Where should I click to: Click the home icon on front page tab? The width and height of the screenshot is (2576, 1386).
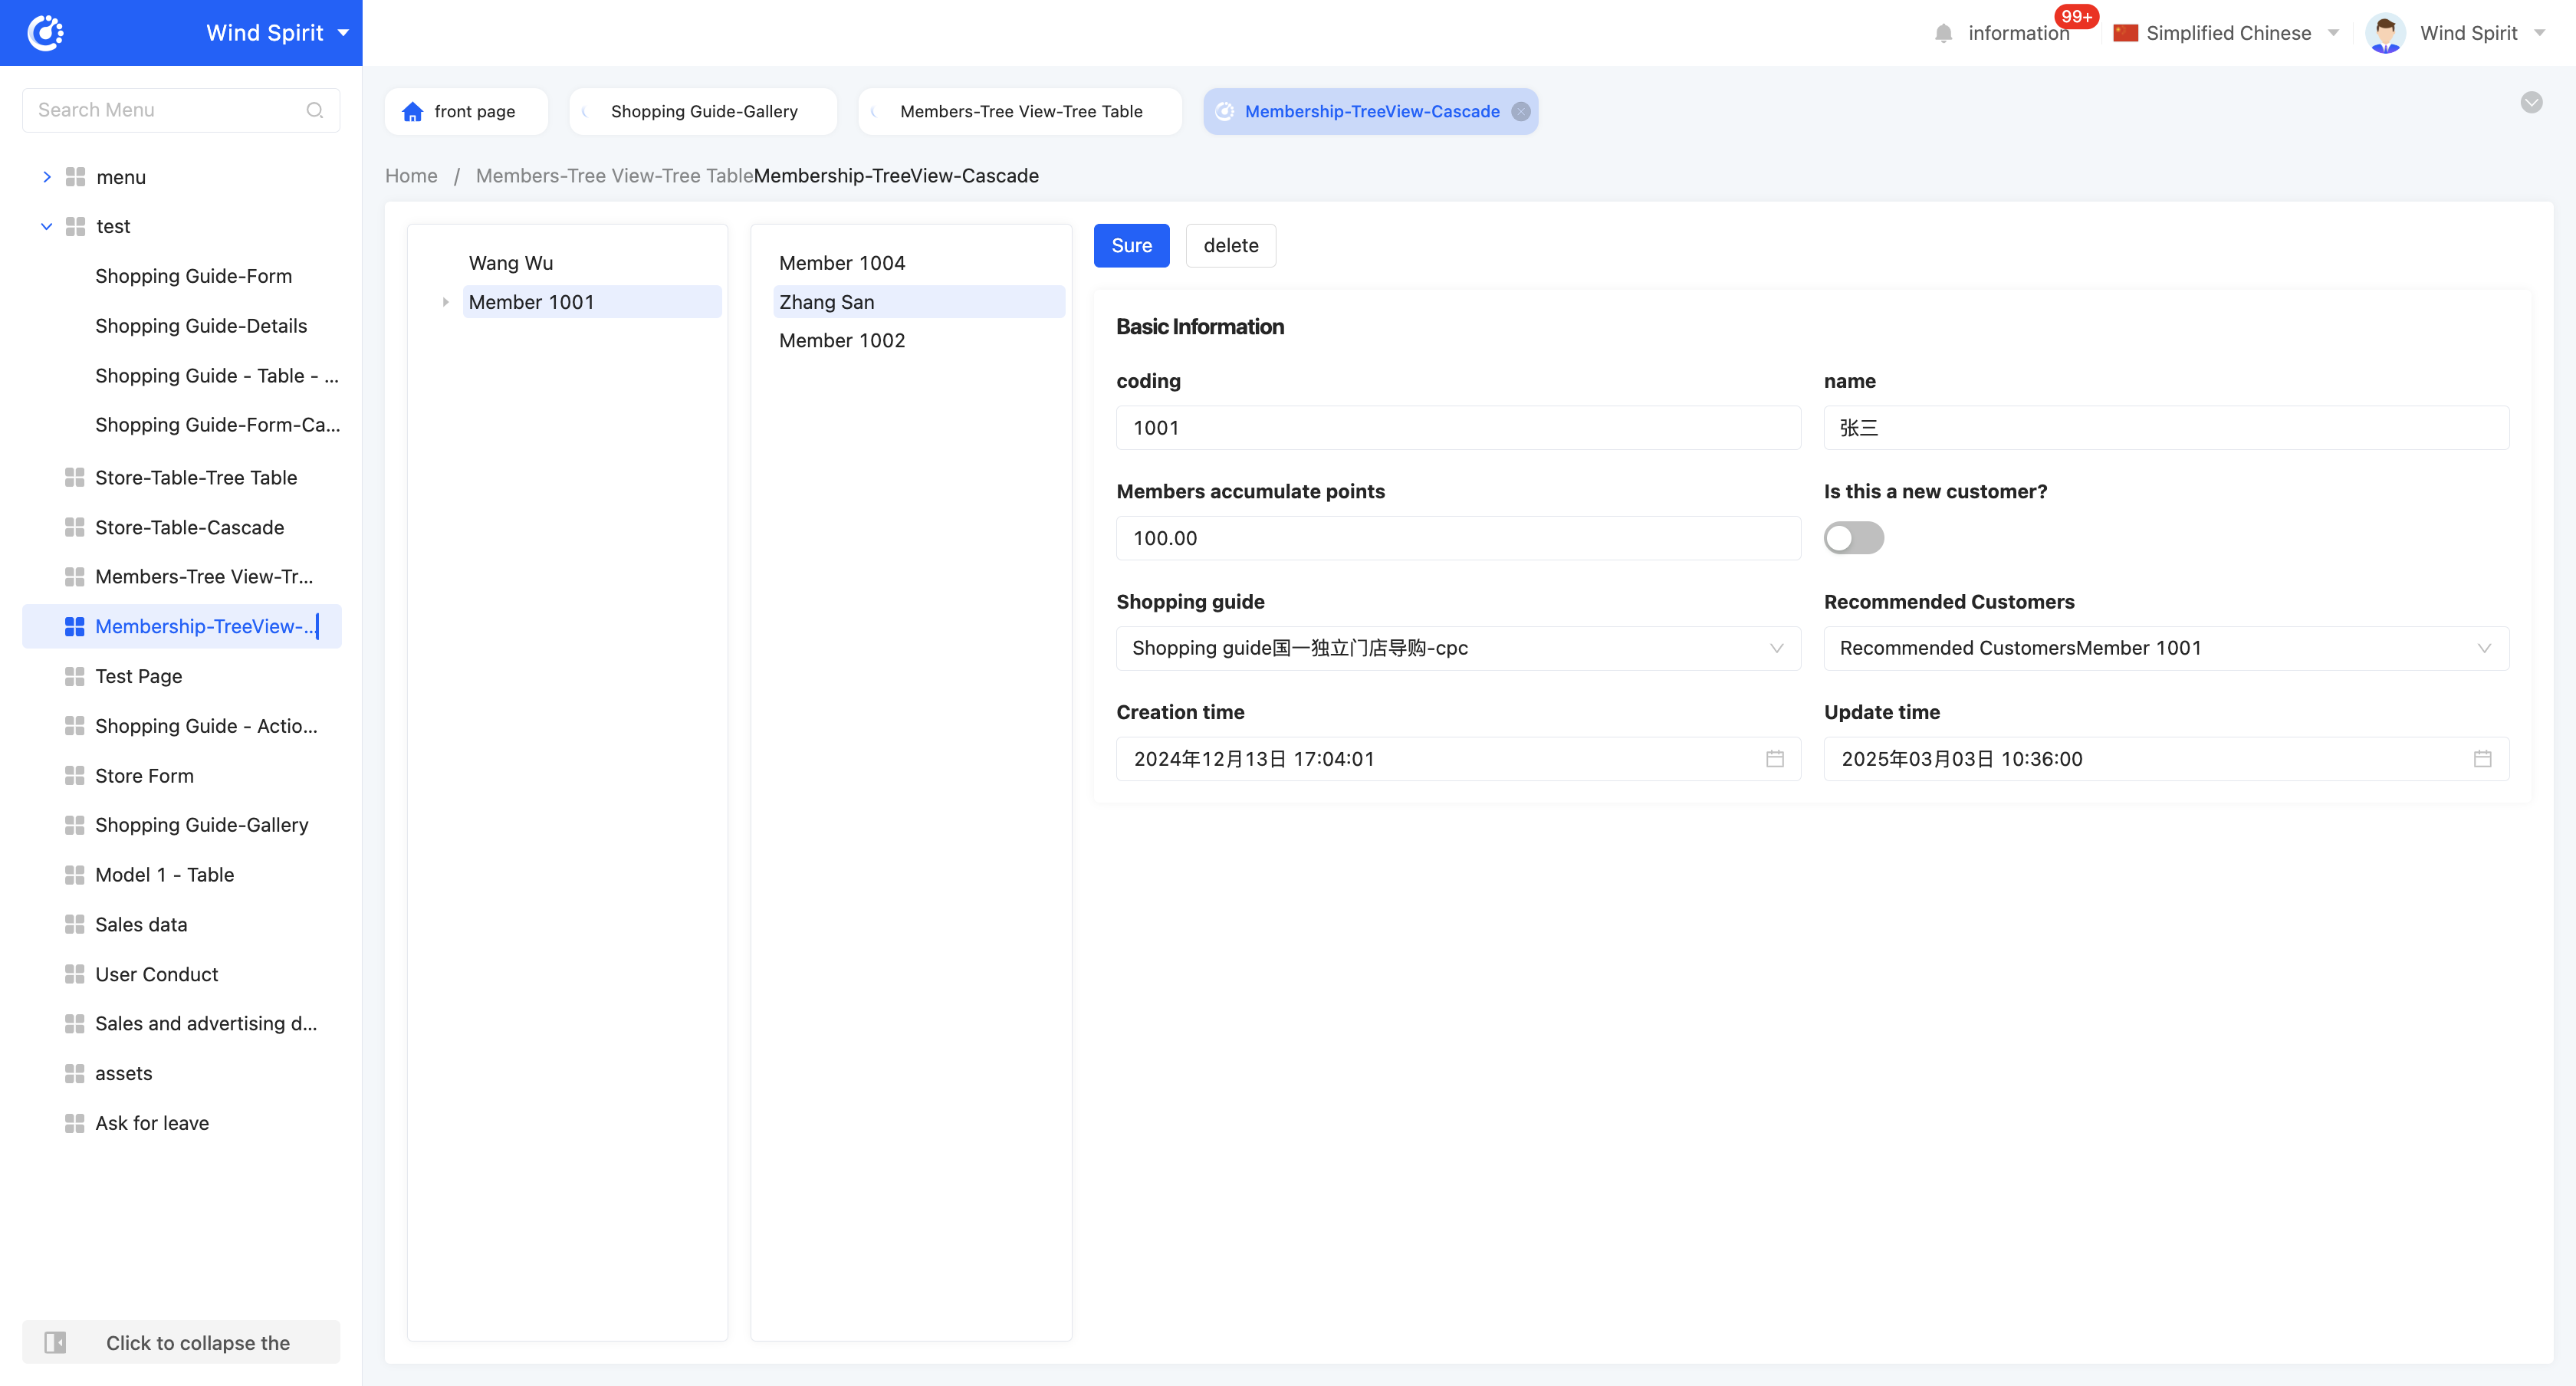click(412, 112)
